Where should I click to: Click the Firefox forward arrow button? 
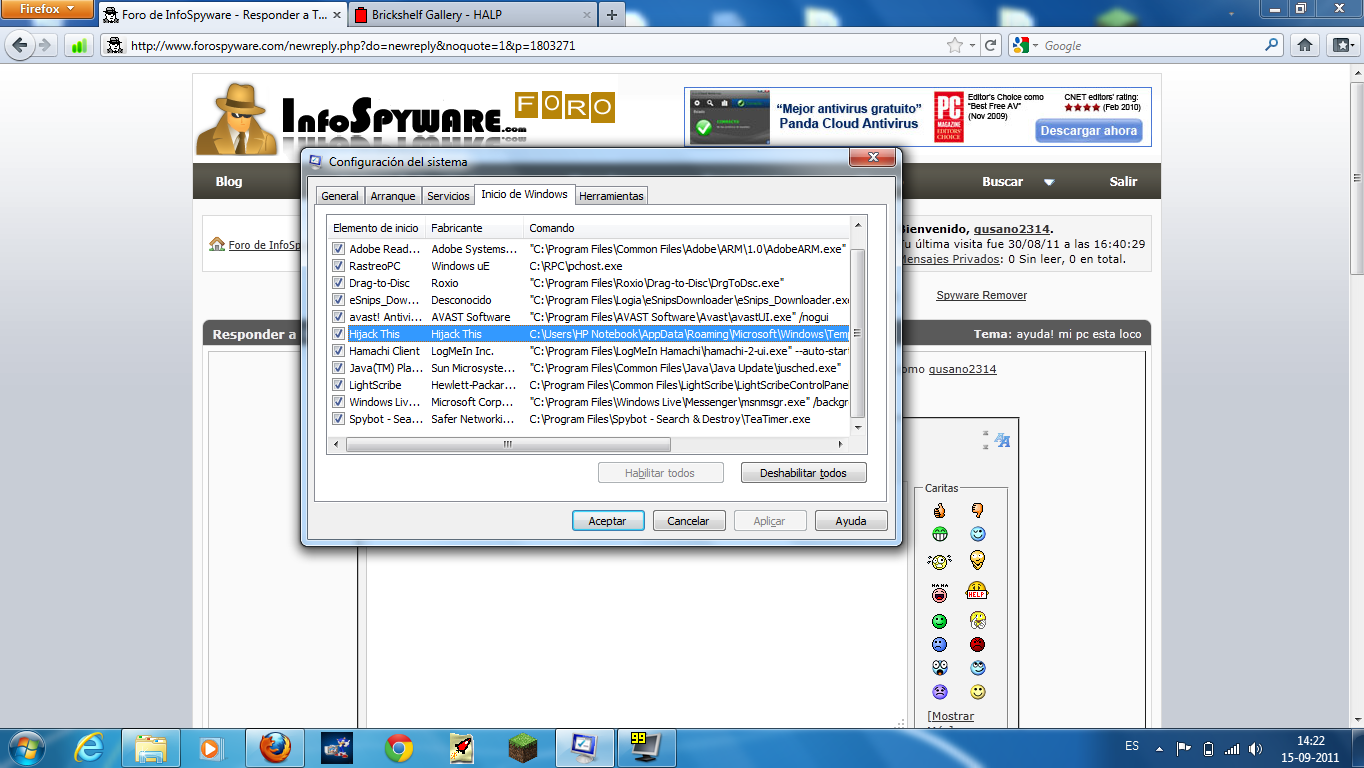click(x=44, y=45)
